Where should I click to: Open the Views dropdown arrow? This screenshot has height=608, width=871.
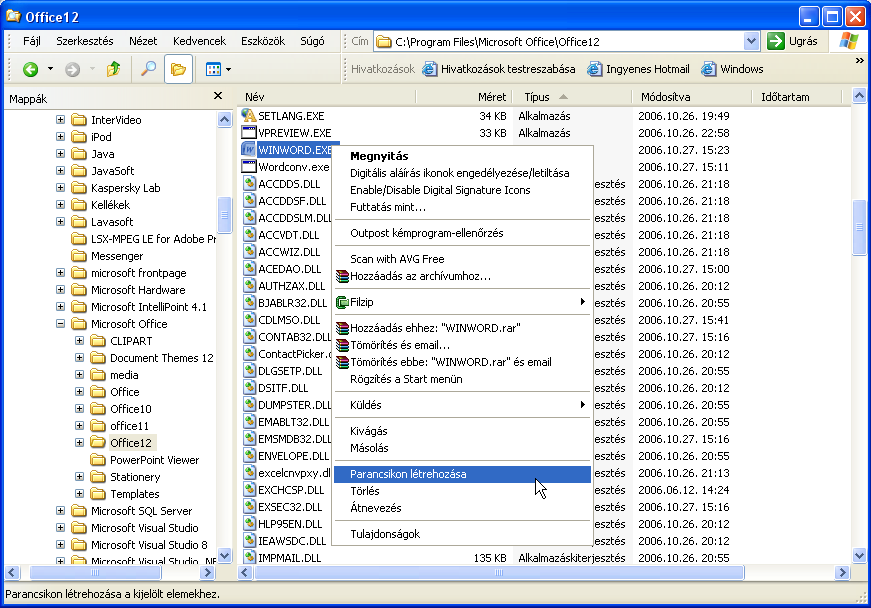coord(228,69)
